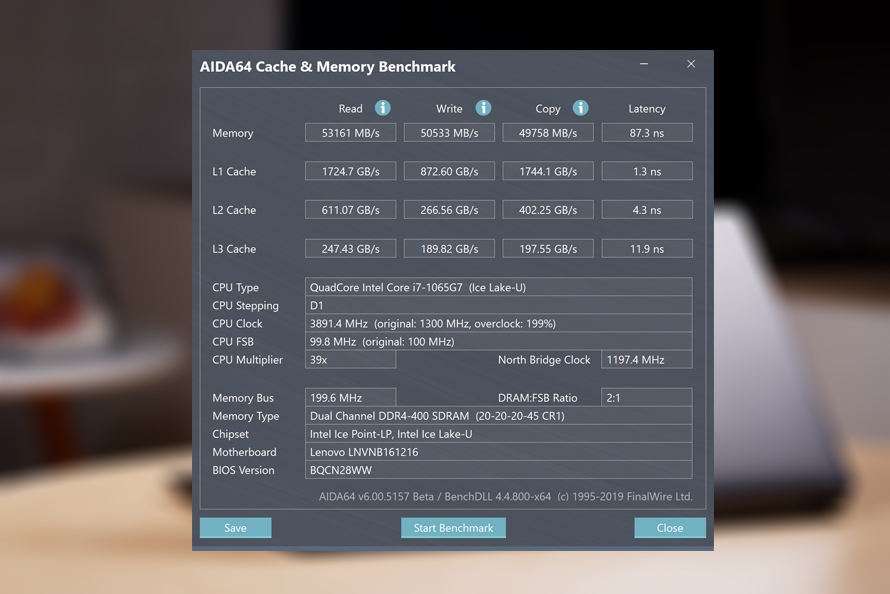The height and width of the screenshot is (594, 890).
Task: Click the info icon next to Write
Action: (483, 108)
